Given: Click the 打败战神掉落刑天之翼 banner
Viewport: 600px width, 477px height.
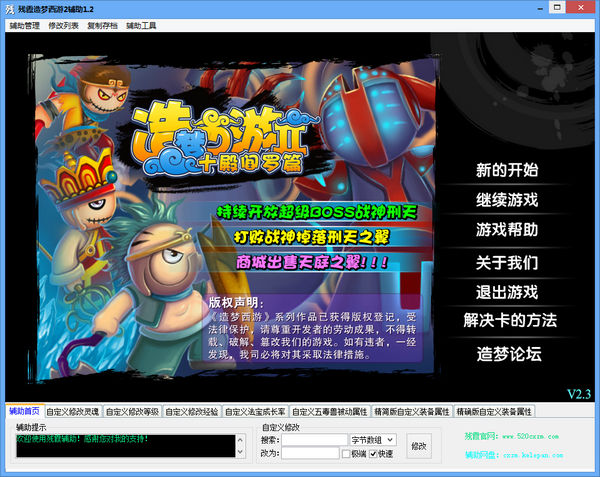Looking at the screenshot, I should coord(311,237).
